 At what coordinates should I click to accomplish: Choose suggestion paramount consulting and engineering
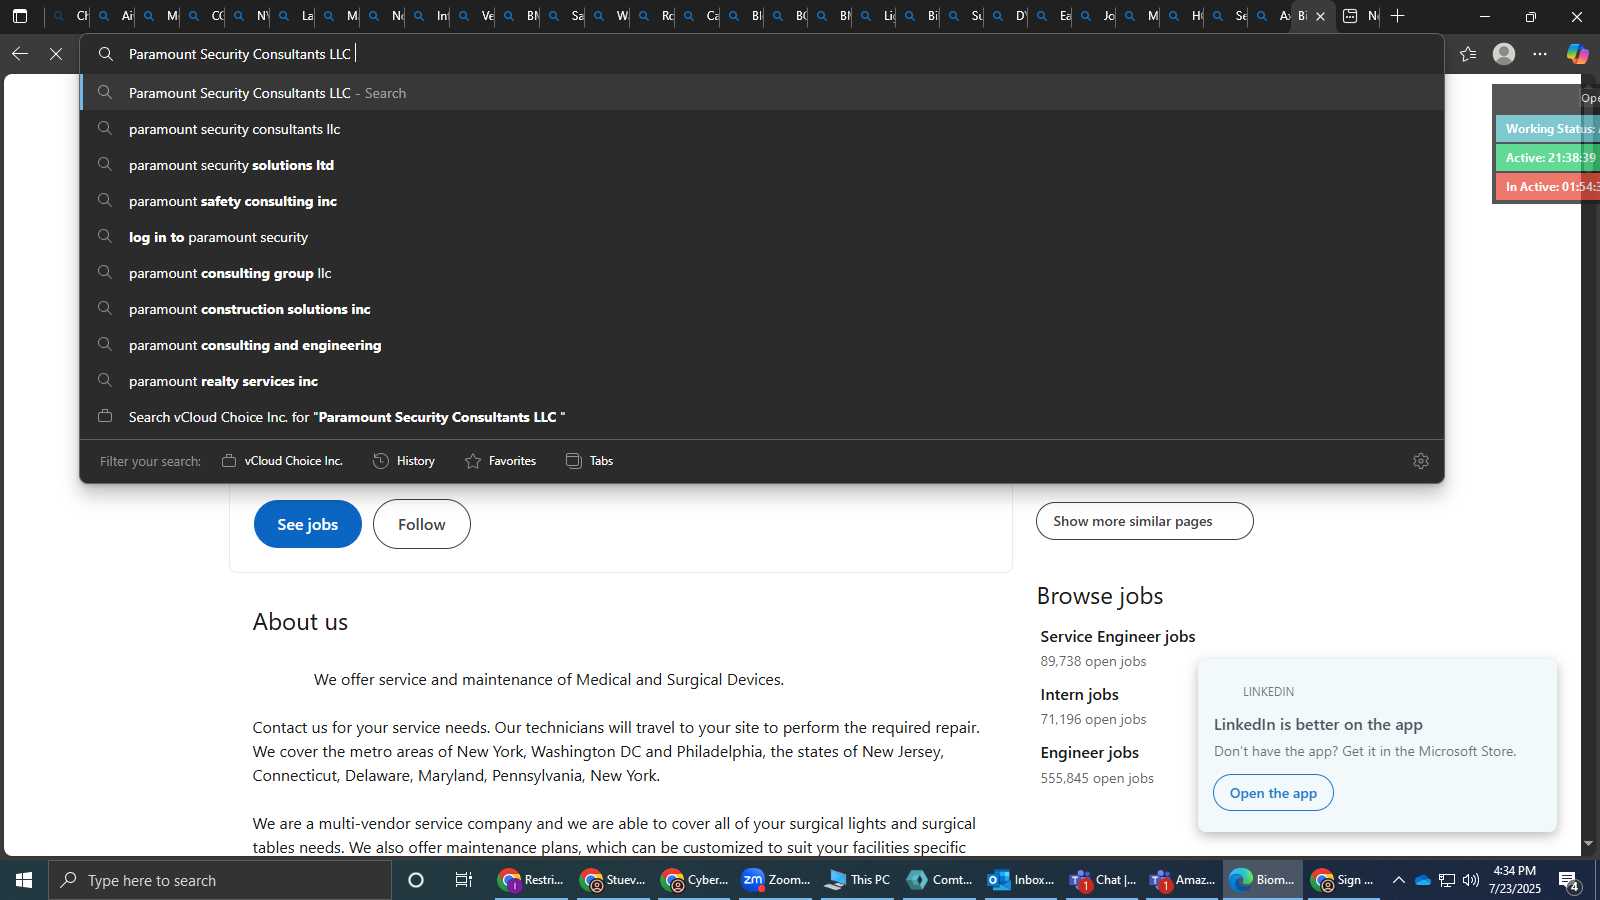click(762, 345)
